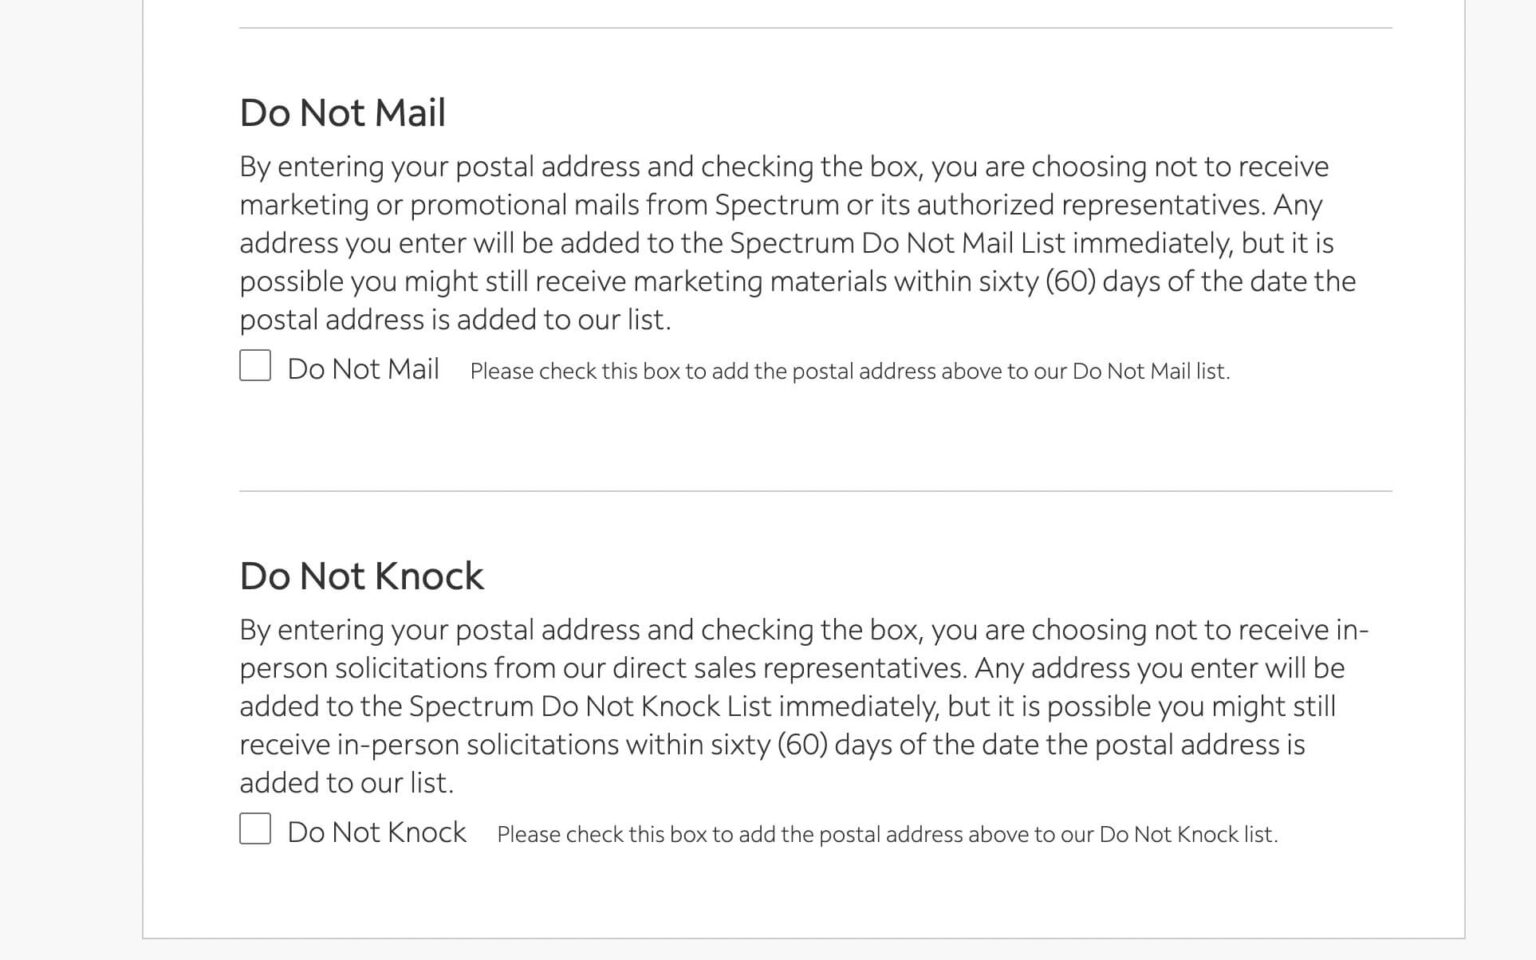Click the Do Not Knock section heading

[361, 576]
